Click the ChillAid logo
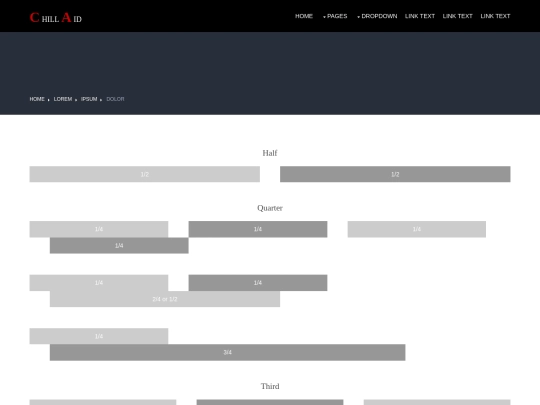This screenshot has height=405, width=540. [x=55, y=17]
